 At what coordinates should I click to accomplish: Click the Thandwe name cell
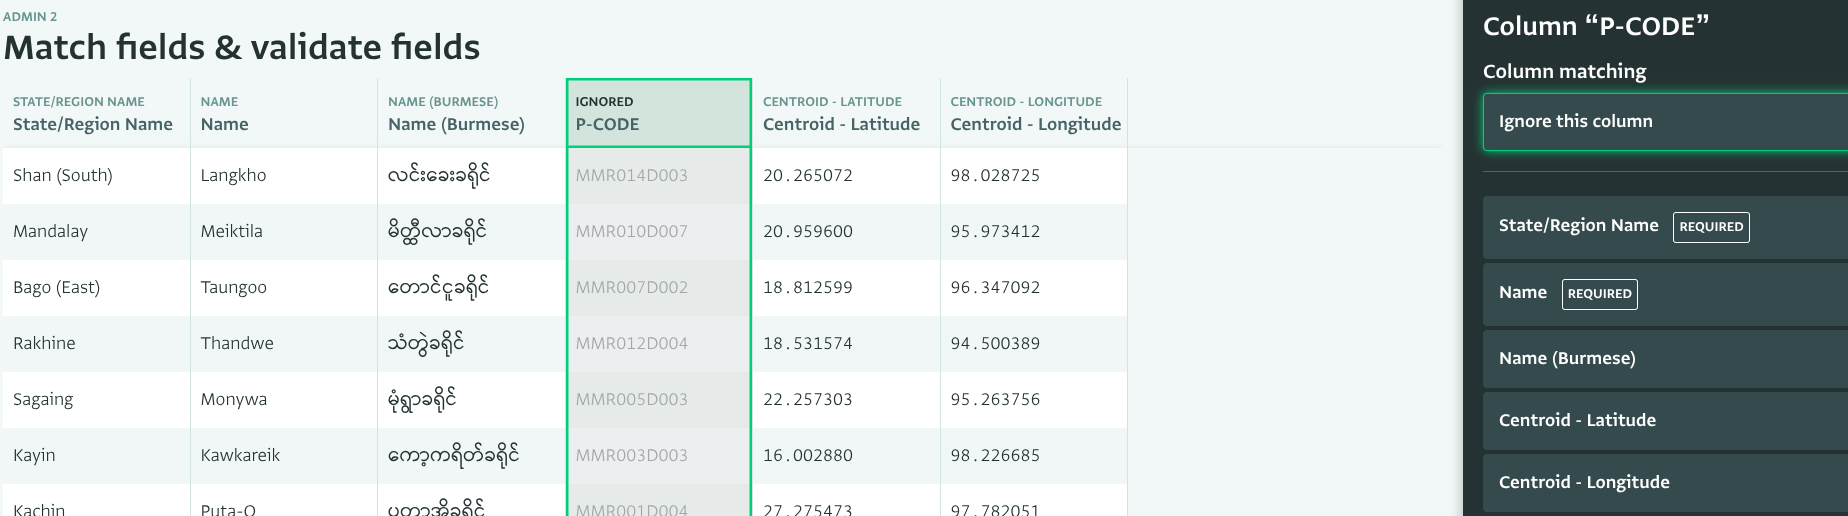point(284,344)
